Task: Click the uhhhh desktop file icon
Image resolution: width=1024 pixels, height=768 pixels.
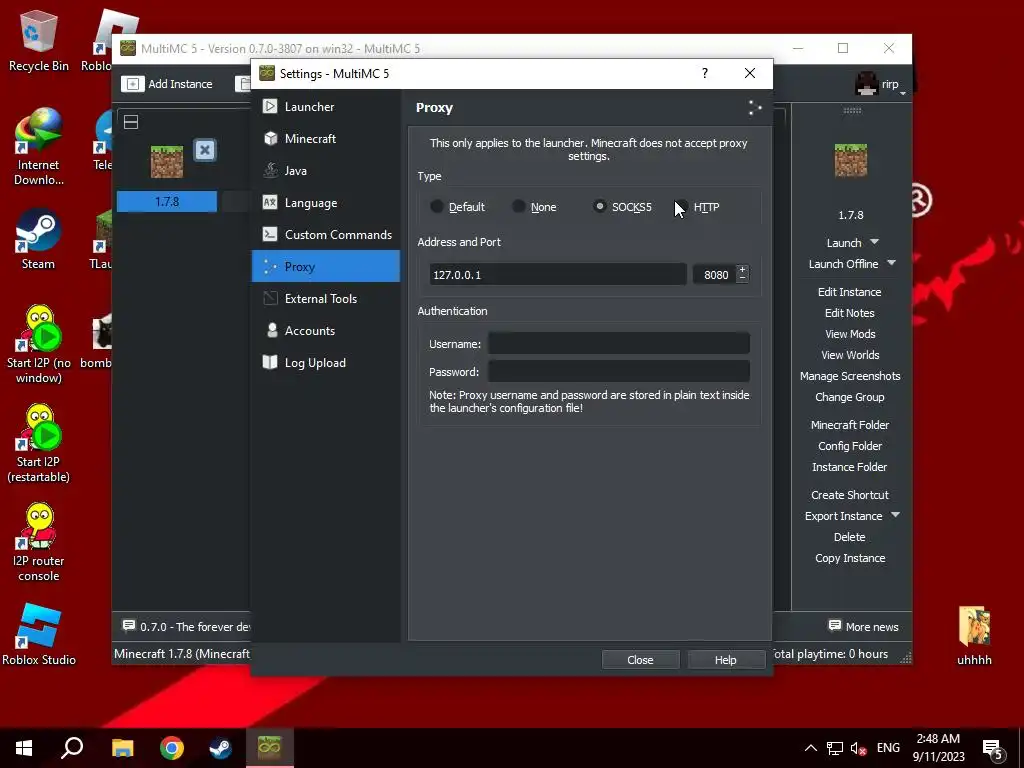Action: click(x=974, y=635)
